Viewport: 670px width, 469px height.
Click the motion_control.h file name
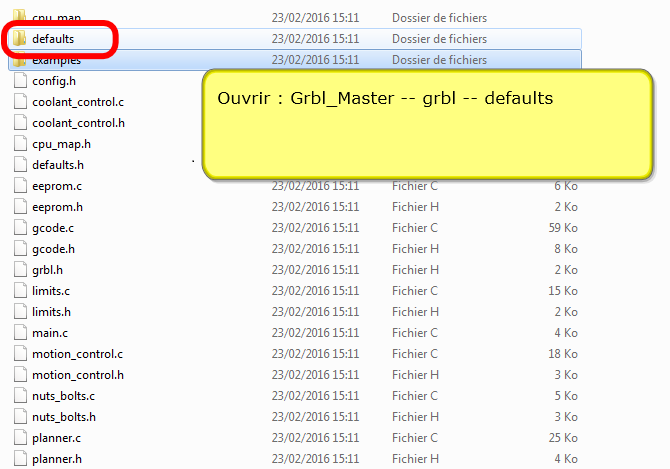[x=77, y=375]
